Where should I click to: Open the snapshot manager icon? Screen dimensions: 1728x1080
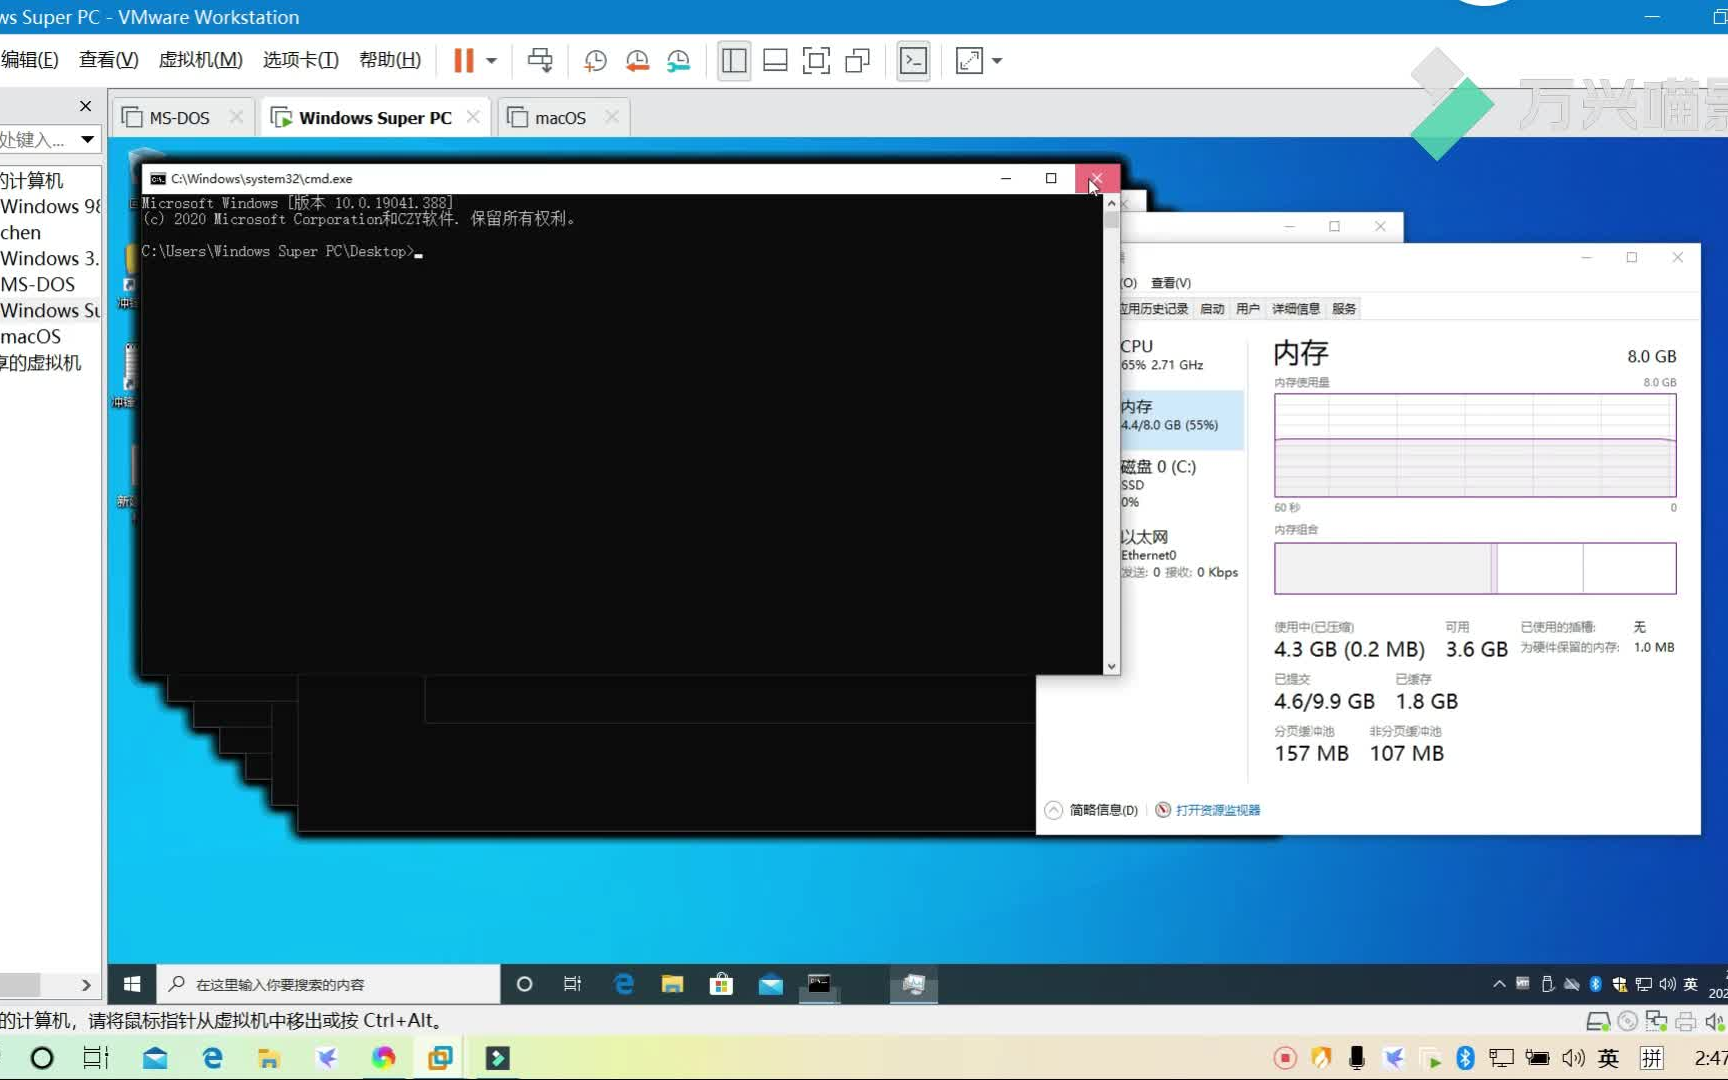[x=679, y=61]
